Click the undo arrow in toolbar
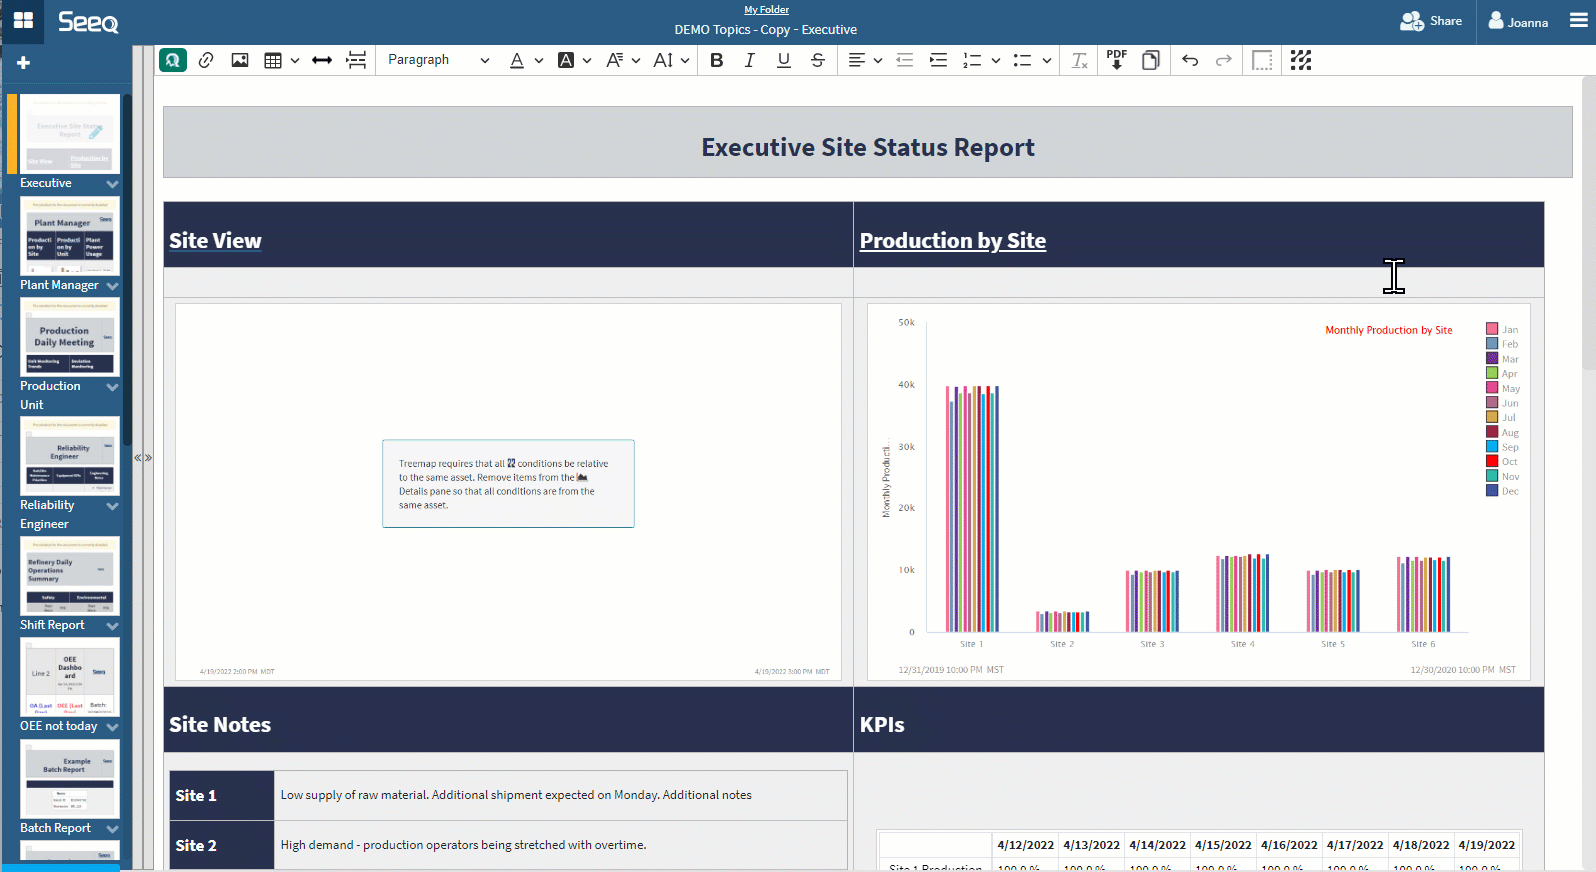Viewport: 1596px width, 872px height. pyautogui.click(x=1190, y=60)
